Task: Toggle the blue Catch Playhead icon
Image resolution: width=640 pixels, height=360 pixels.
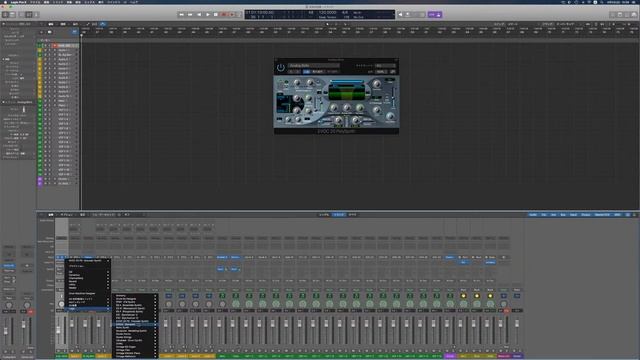Action: coord(103,24)
